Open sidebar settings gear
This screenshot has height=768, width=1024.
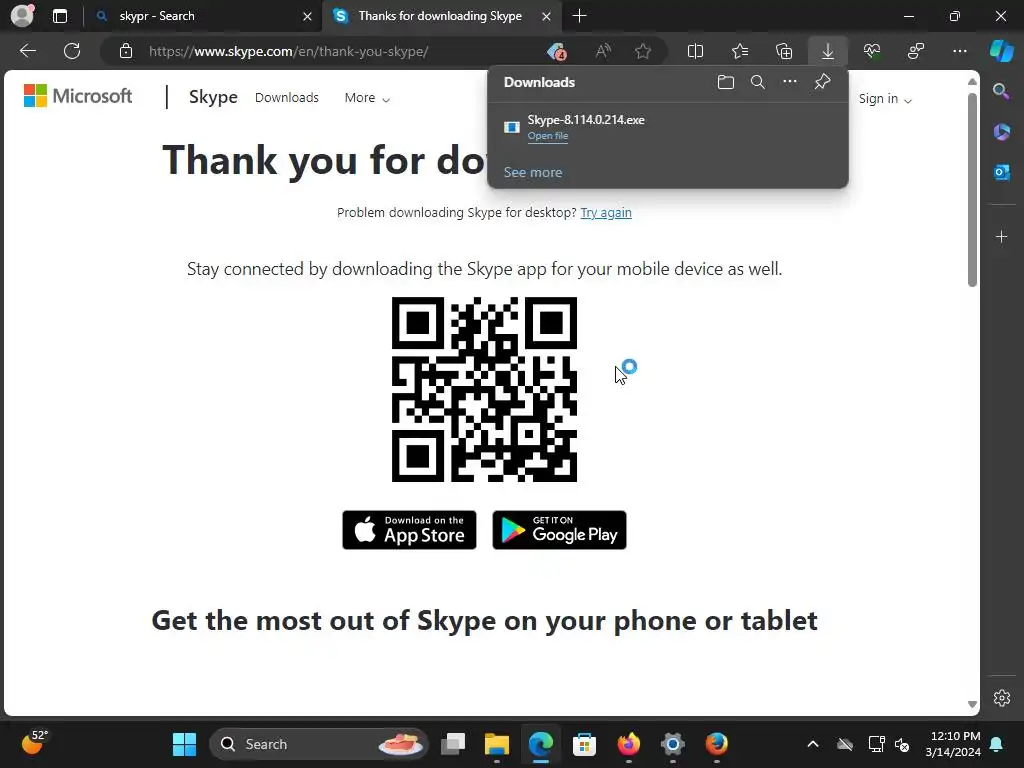pos(1002,697)
